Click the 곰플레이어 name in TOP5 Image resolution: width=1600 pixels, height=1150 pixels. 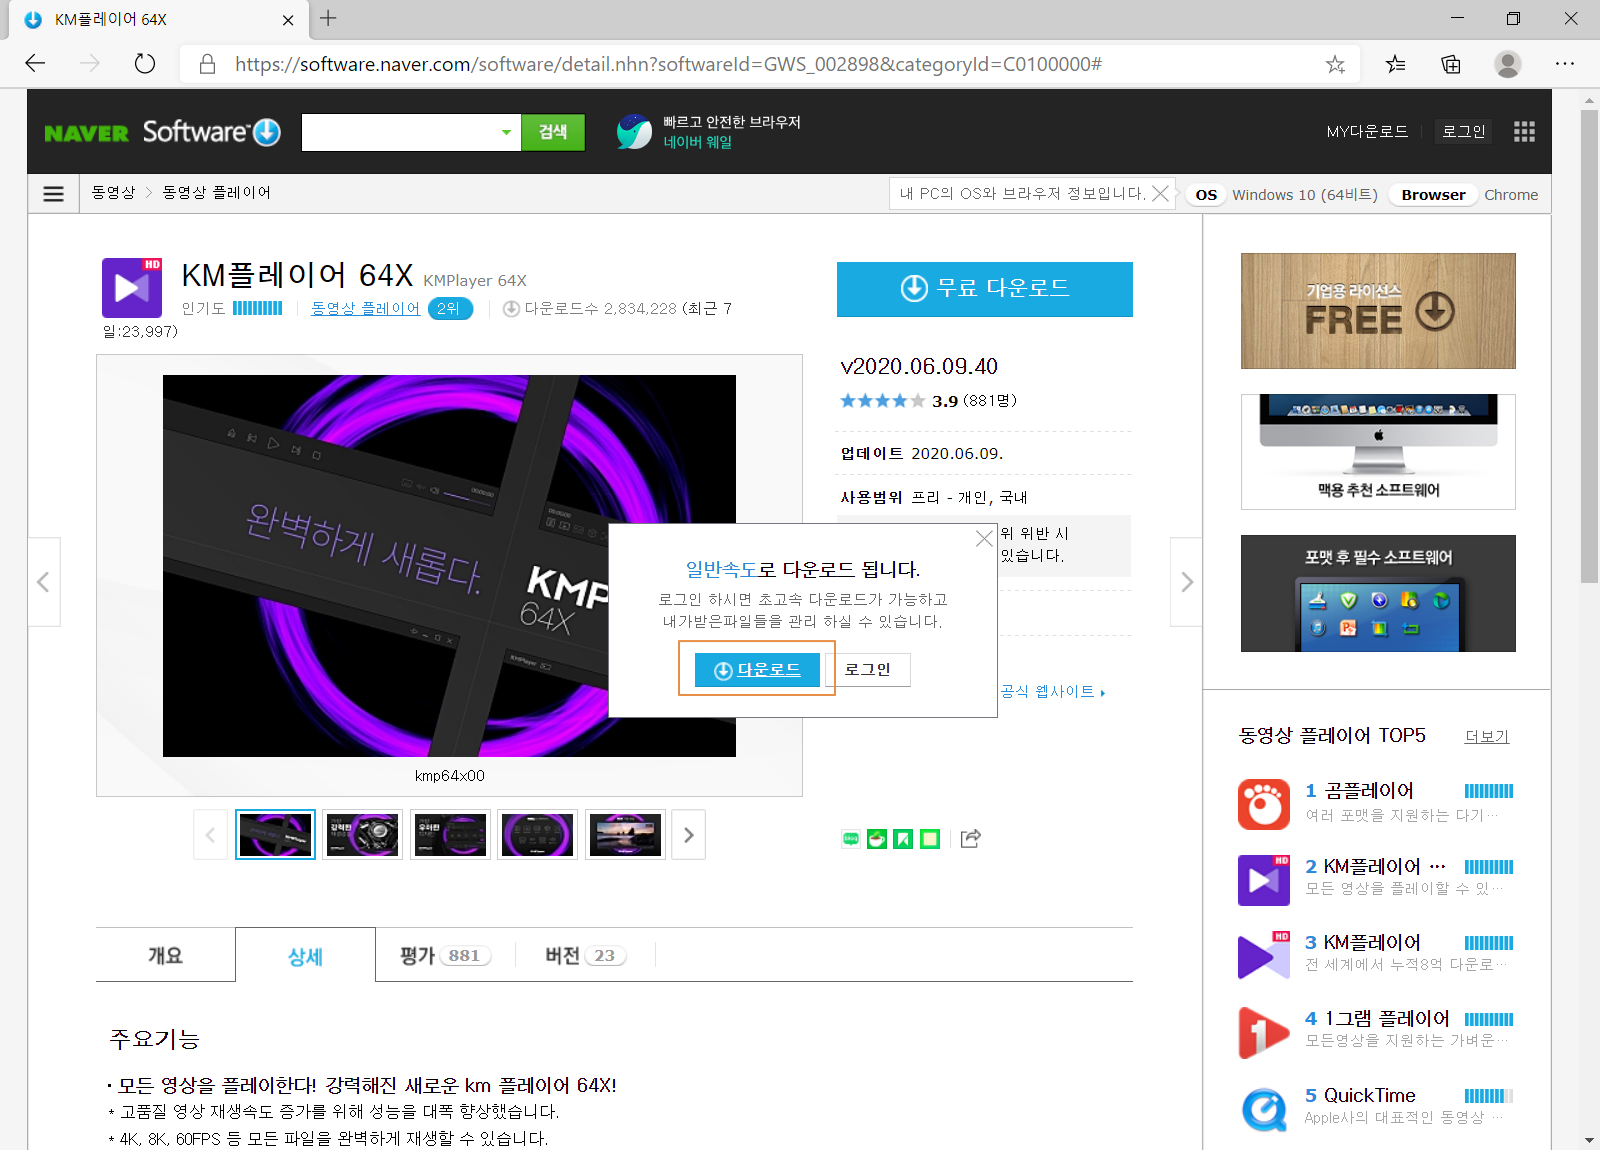point(1369,791)
